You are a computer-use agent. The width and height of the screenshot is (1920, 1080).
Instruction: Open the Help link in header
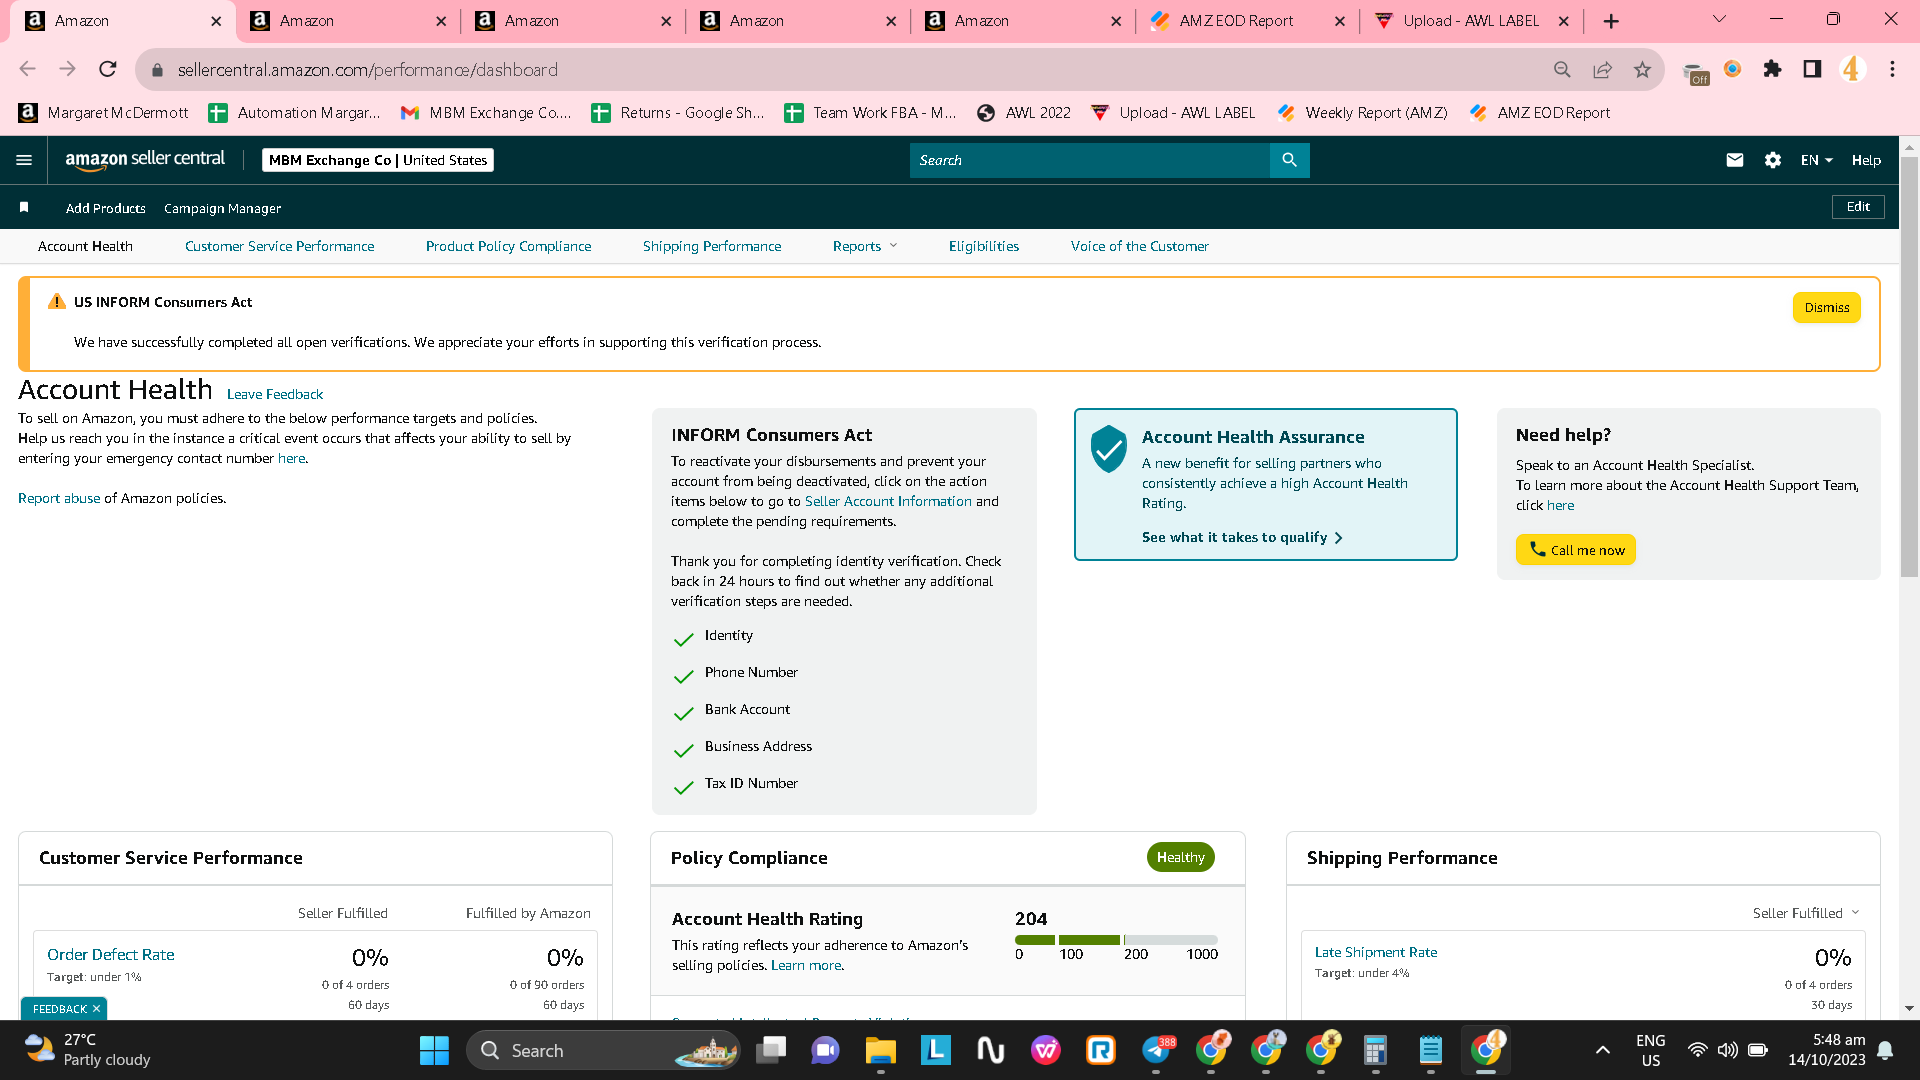pos(1866,160)
